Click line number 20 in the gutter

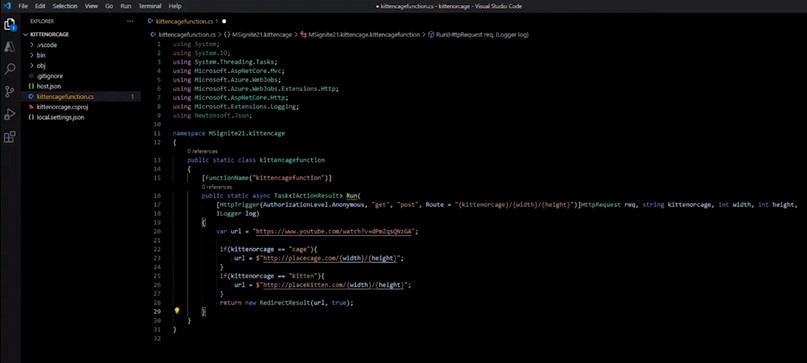(x=157, y=231)
